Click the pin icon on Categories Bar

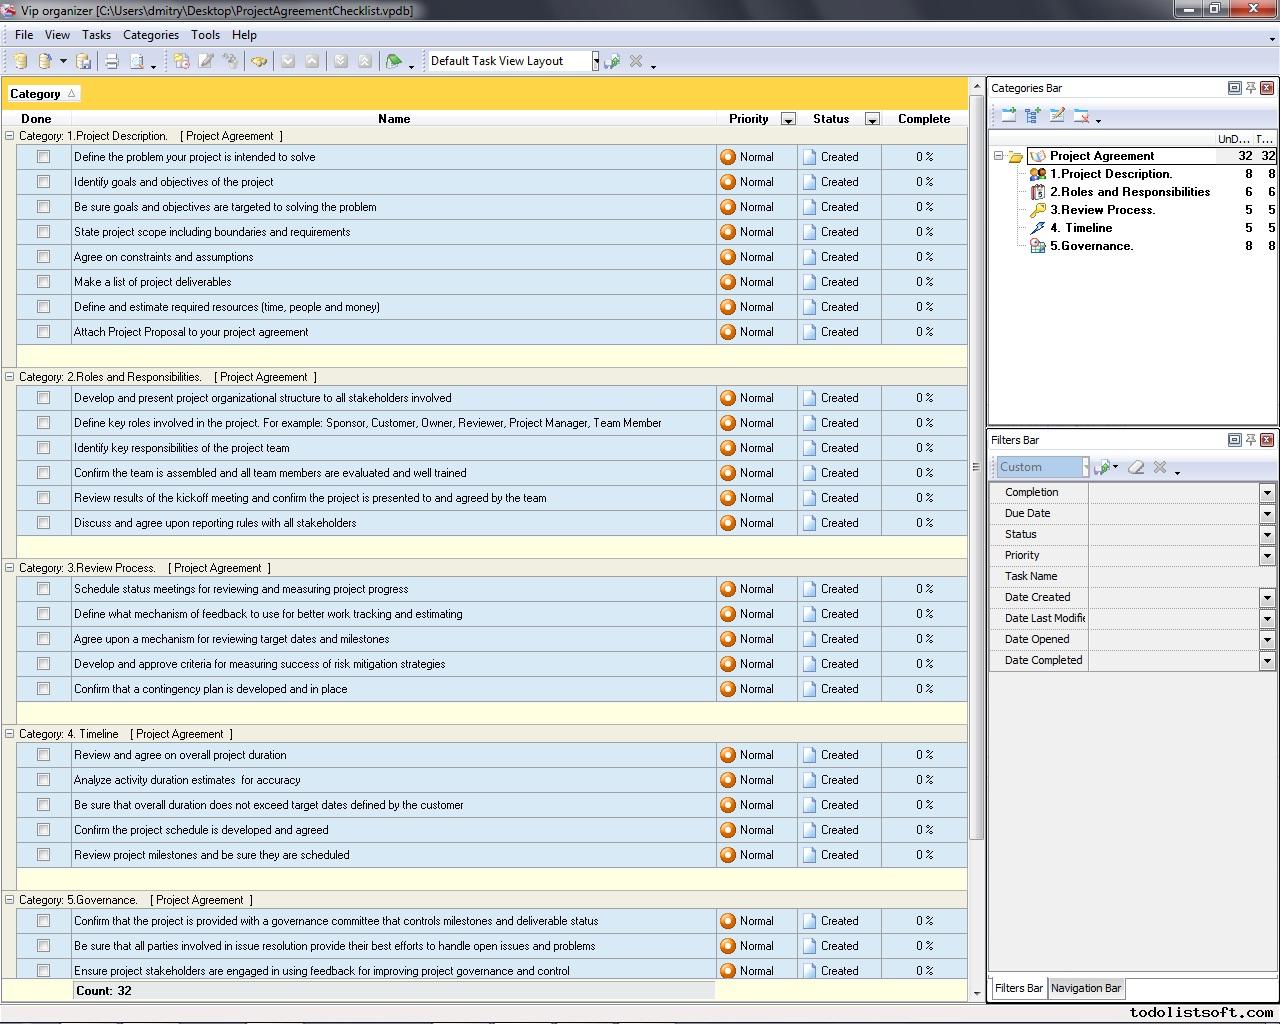pyautogui.click(x=1250, y=88)
